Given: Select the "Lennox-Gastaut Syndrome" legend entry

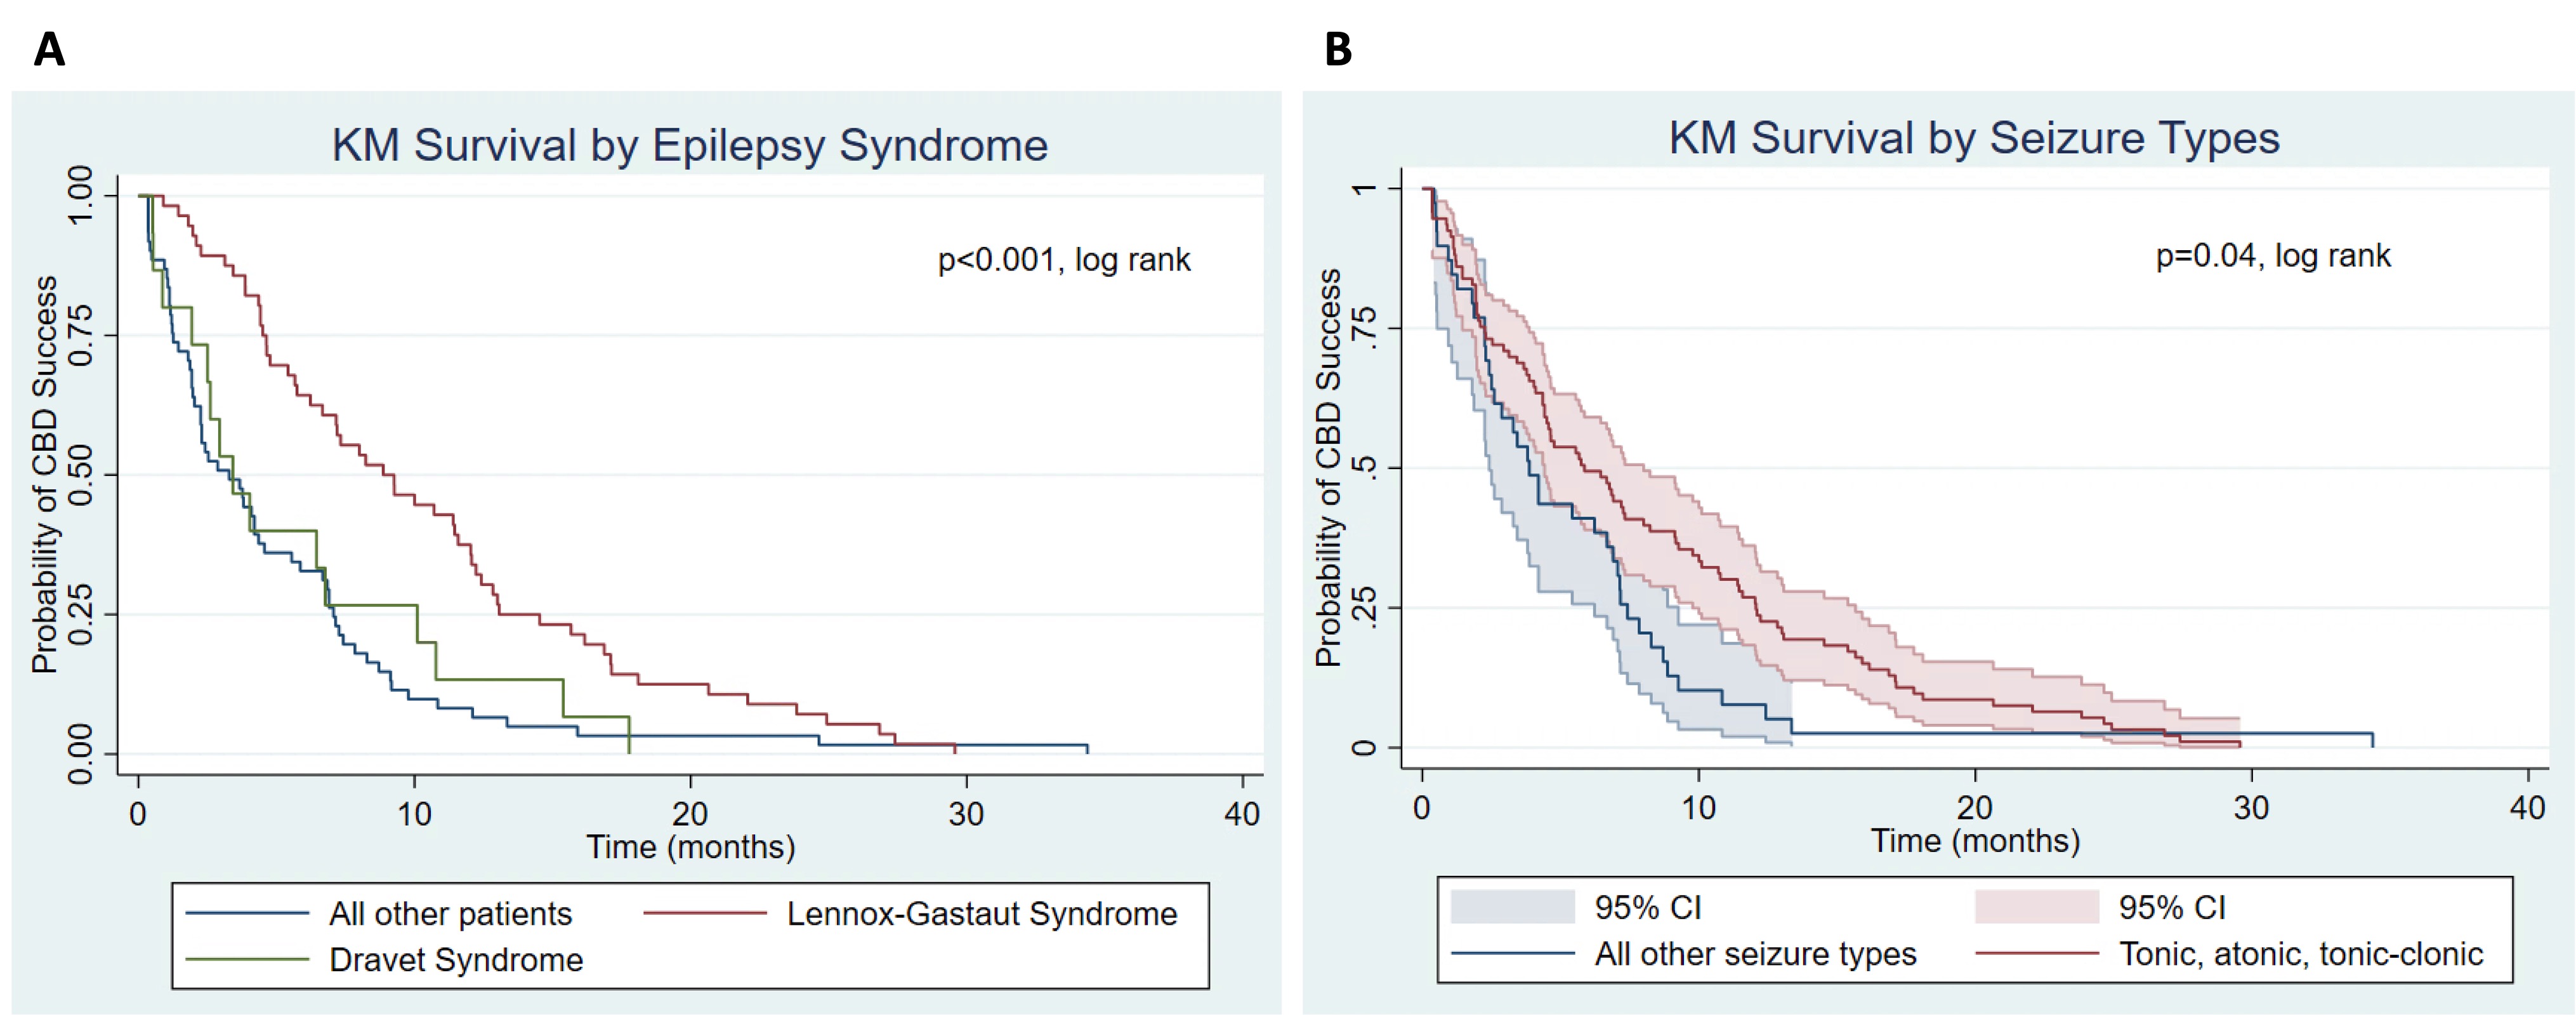Looking at the screenshot, I should 981,913.
